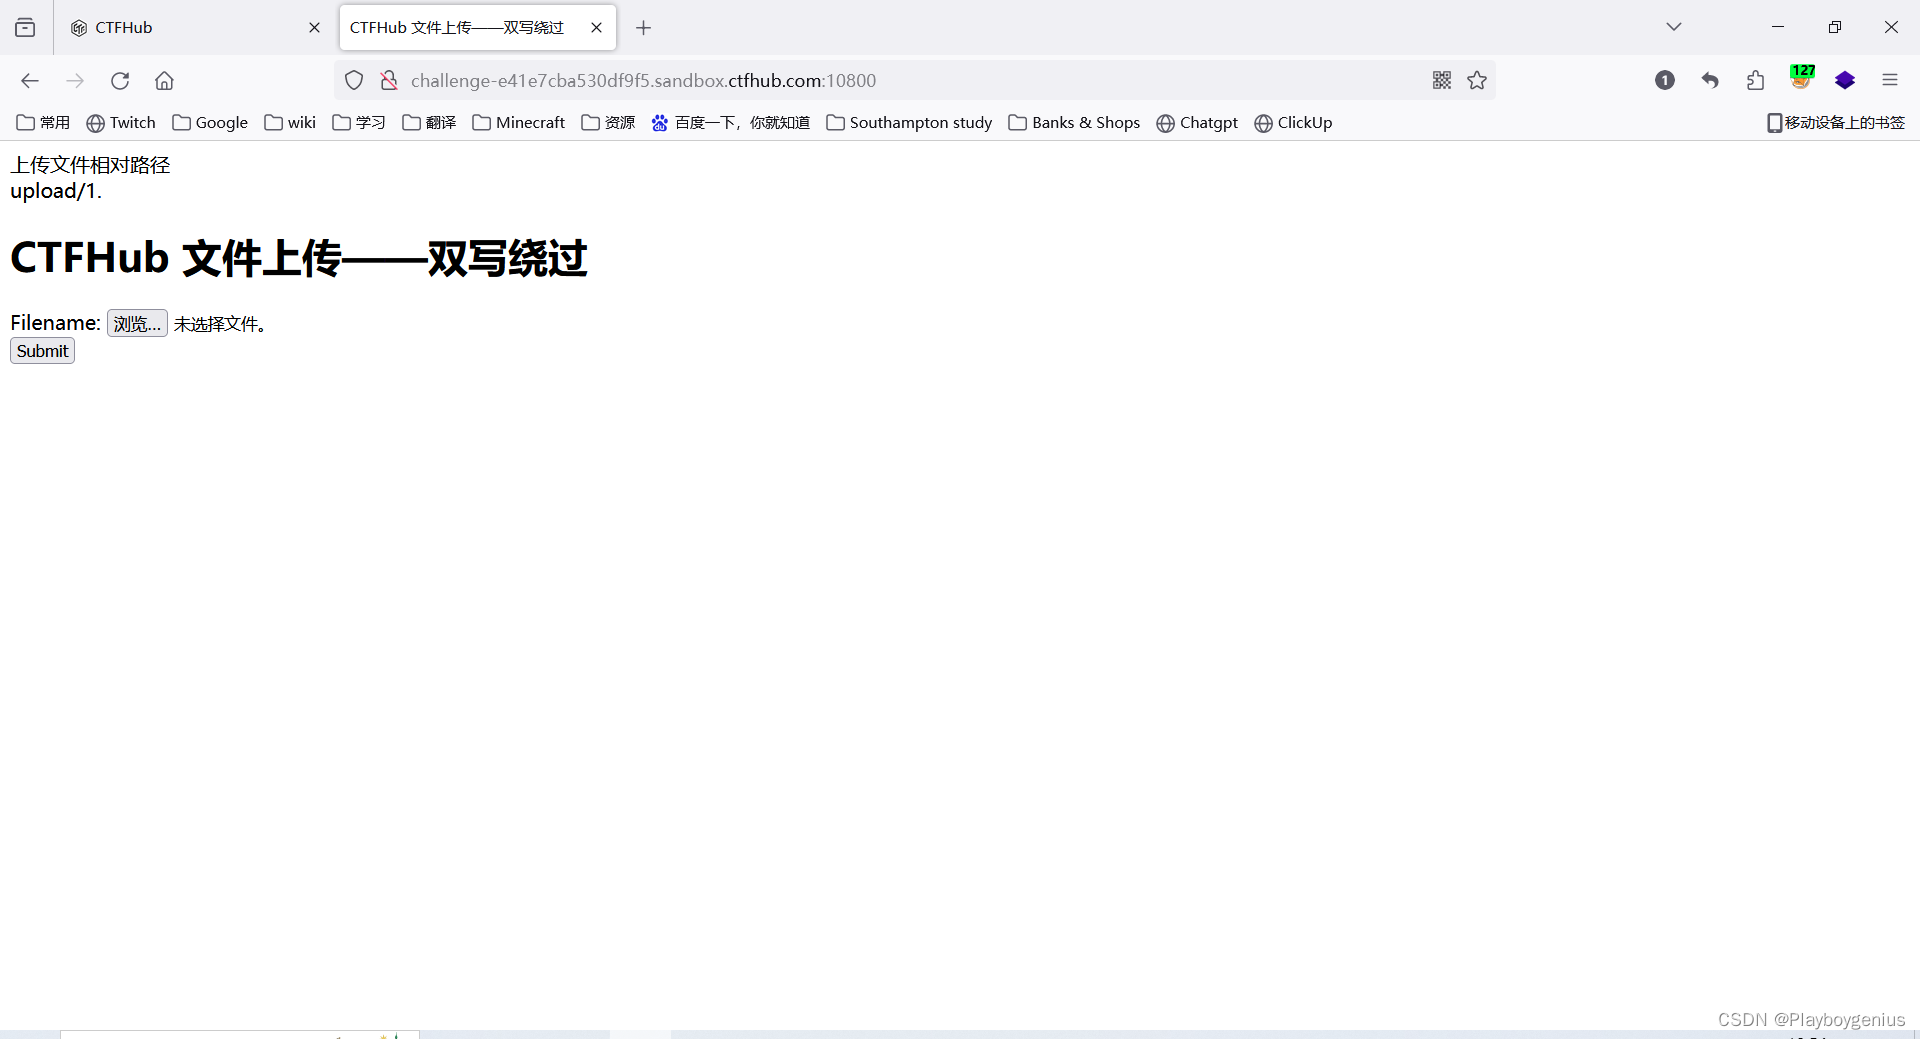Viewport: 1920px width, 1039px height.
Task: Restore down the browser window
Action: (1835, 27)
